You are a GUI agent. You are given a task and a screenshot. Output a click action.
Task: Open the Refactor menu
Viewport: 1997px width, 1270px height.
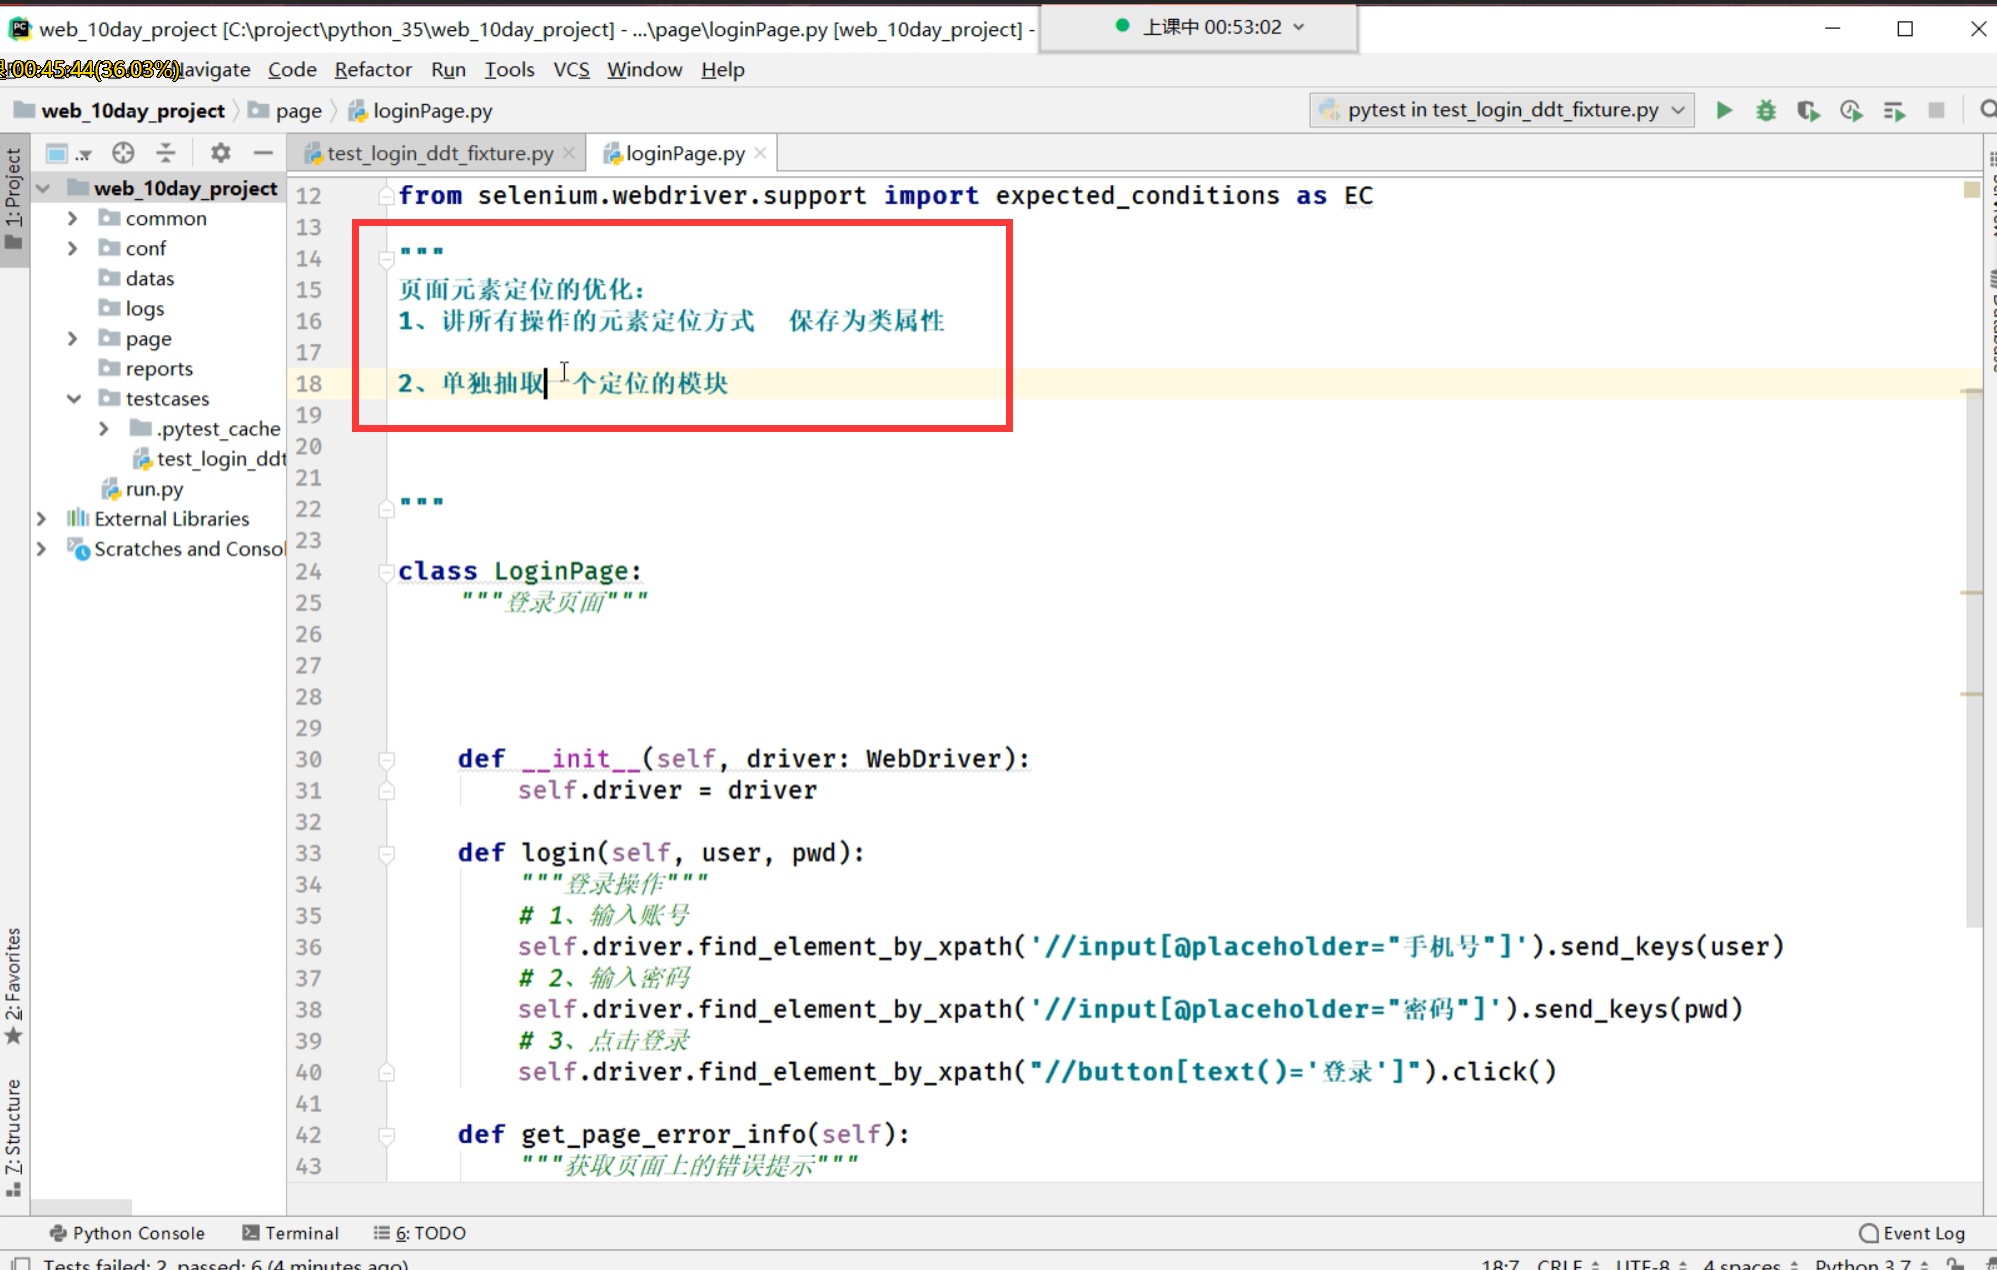click(372, 70)
